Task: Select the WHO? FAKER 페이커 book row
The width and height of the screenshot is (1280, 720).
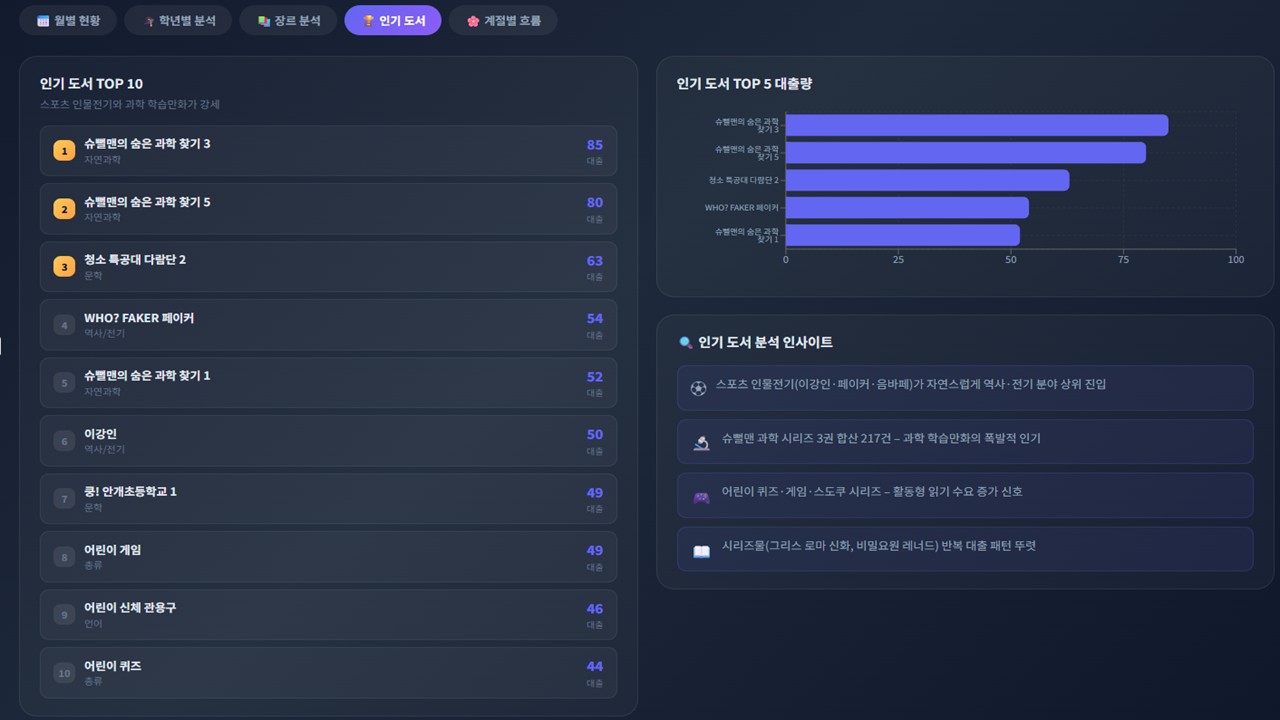Action: click(x=328, y=325)
